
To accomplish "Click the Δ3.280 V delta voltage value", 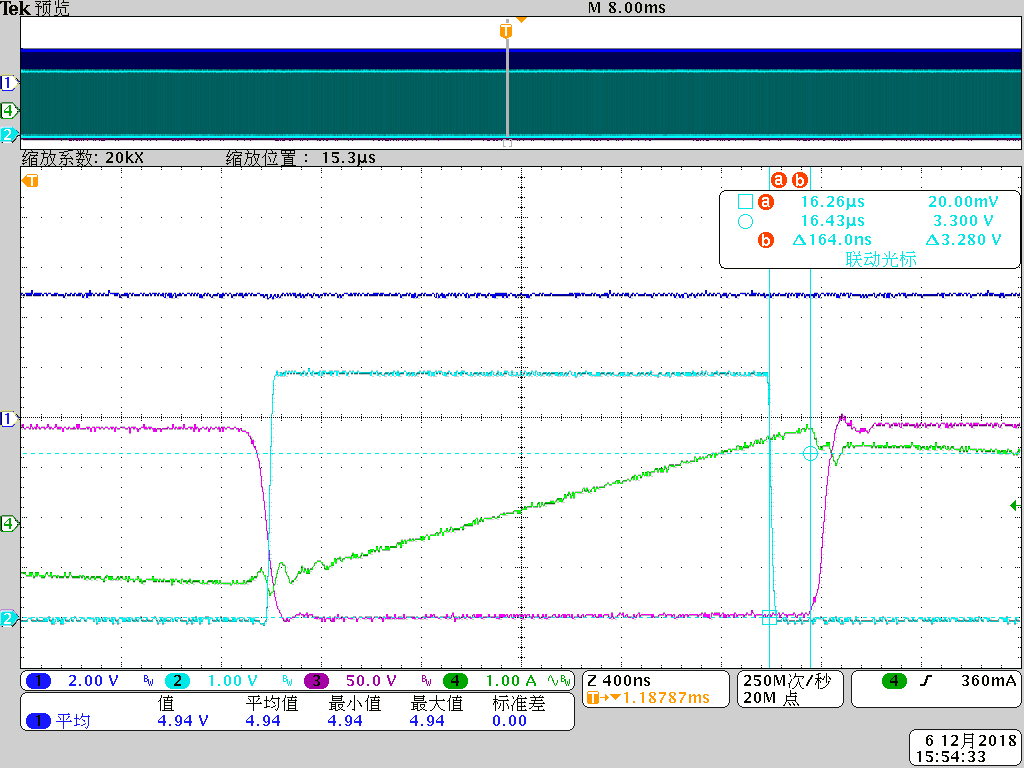I will [963, 240].
